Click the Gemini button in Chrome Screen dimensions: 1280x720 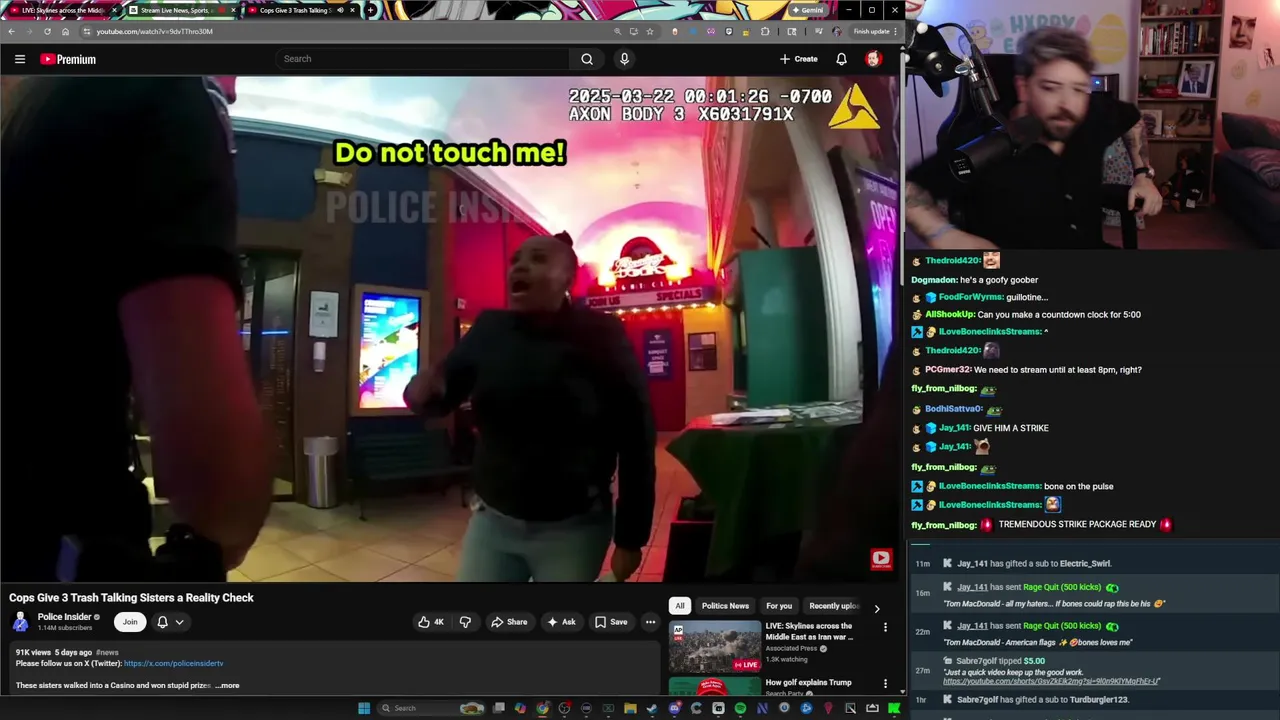click(x=807, y=10)
